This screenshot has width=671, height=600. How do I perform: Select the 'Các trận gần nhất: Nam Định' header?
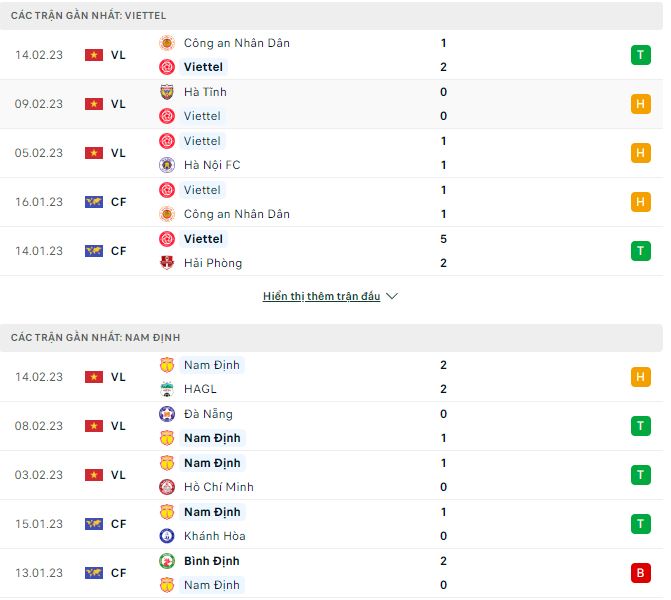coord(96,338)
